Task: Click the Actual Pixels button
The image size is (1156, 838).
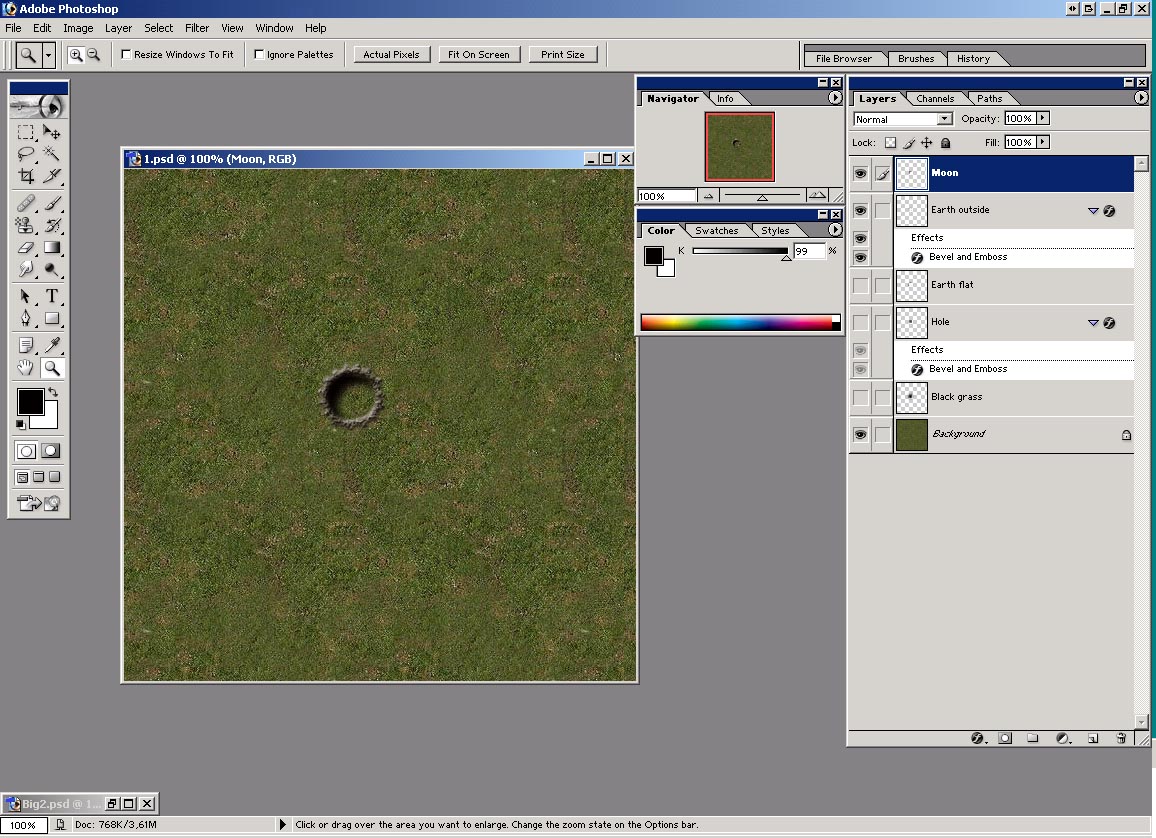Action: 391,55
